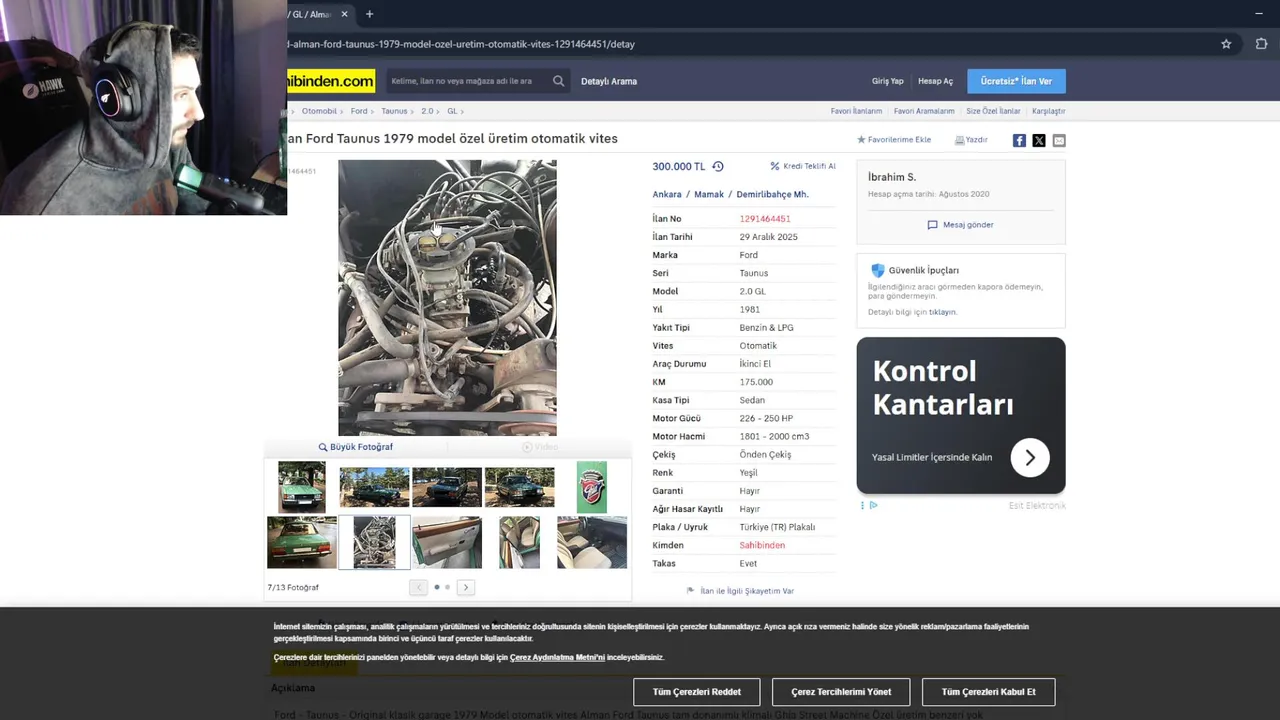Screen dimensions: 1280x720
Task: Select door panel interior thumbnail
Action: [x=447, y=542]
